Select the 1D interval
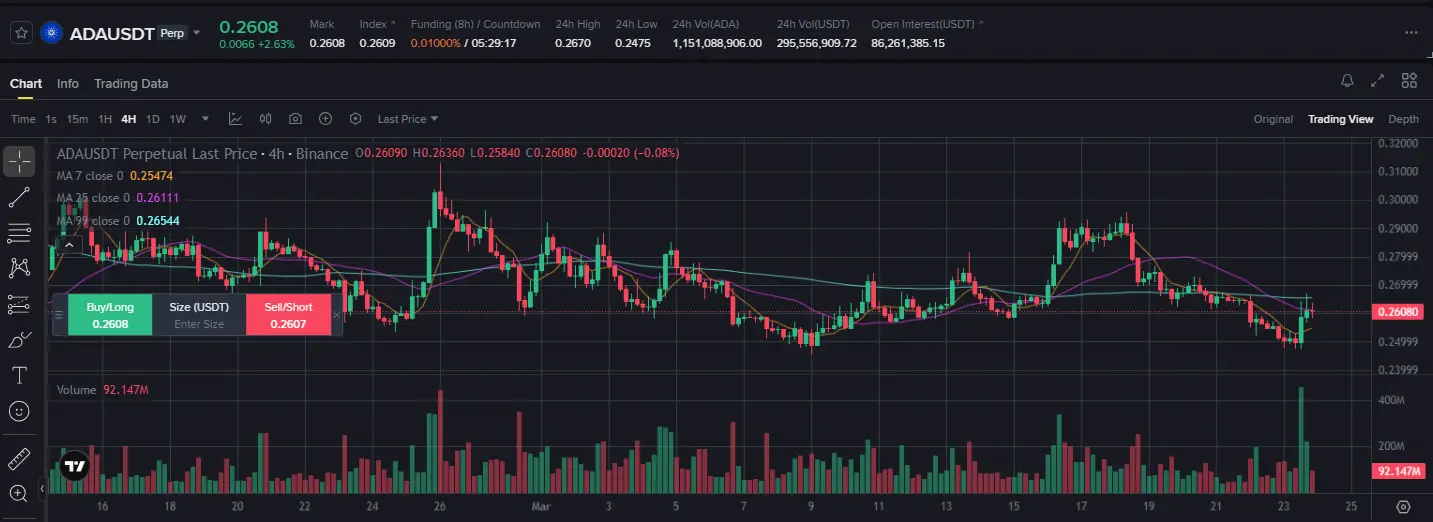 (x=153, y=119)
